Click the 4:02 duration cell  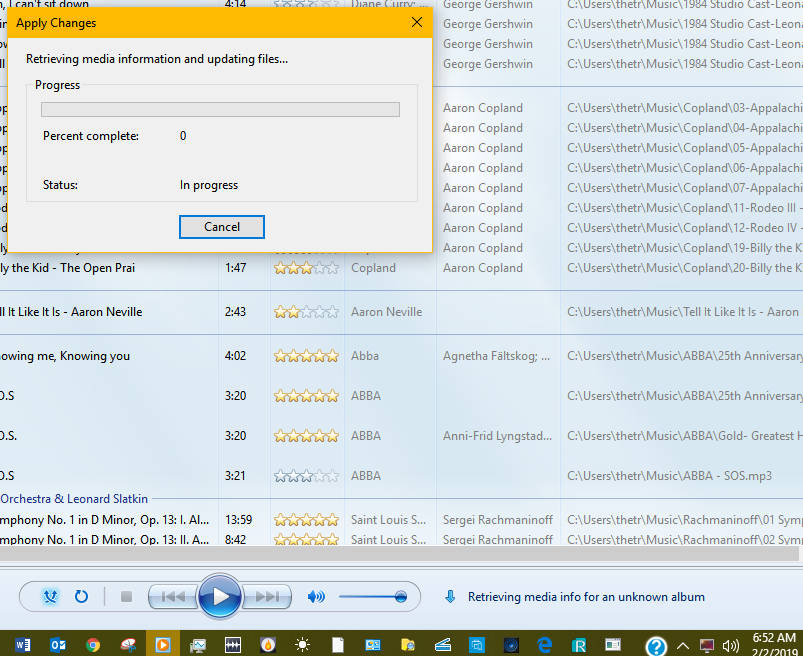(x=235, y=356)
